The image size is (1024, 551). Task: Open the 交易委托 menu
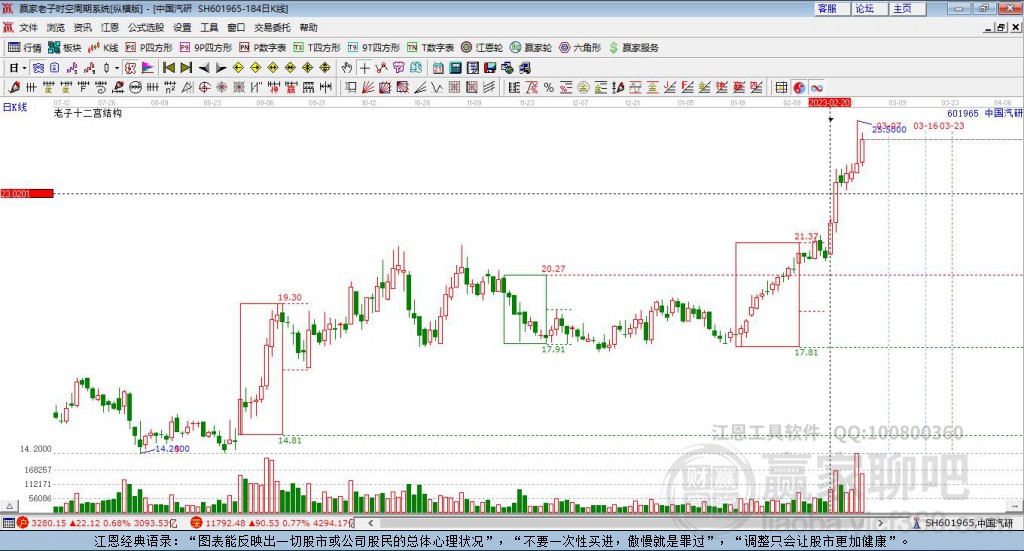coord(272,27)
